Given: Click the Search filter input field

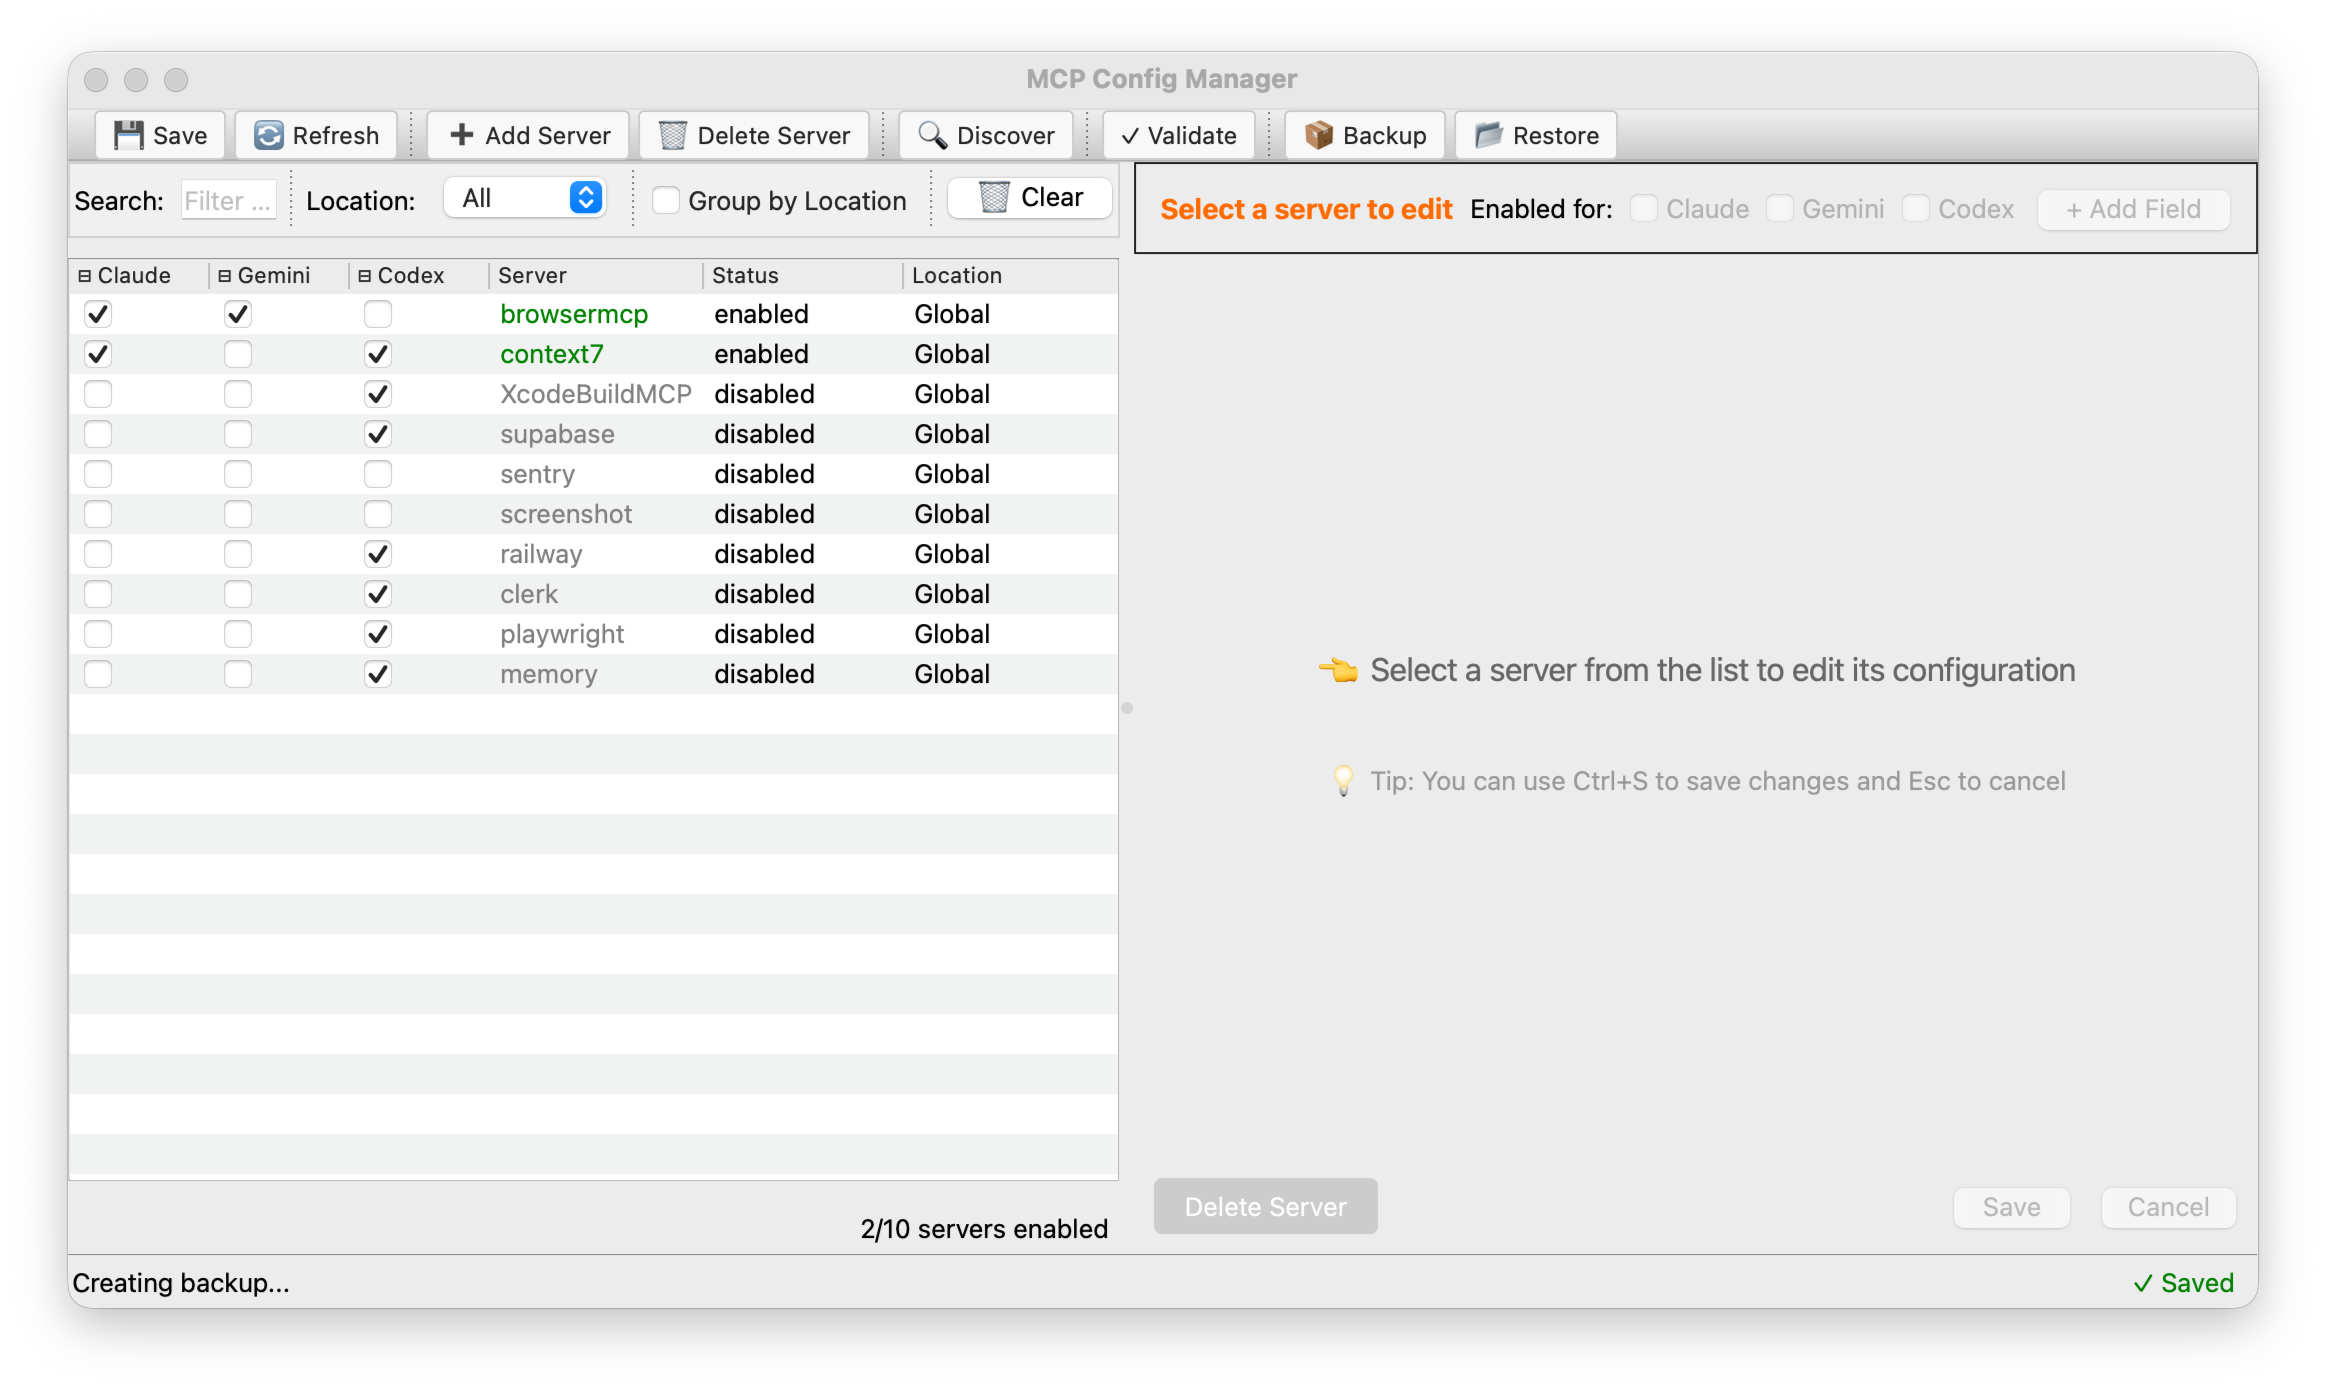Looking at the screenshot, I should (228, 200).
